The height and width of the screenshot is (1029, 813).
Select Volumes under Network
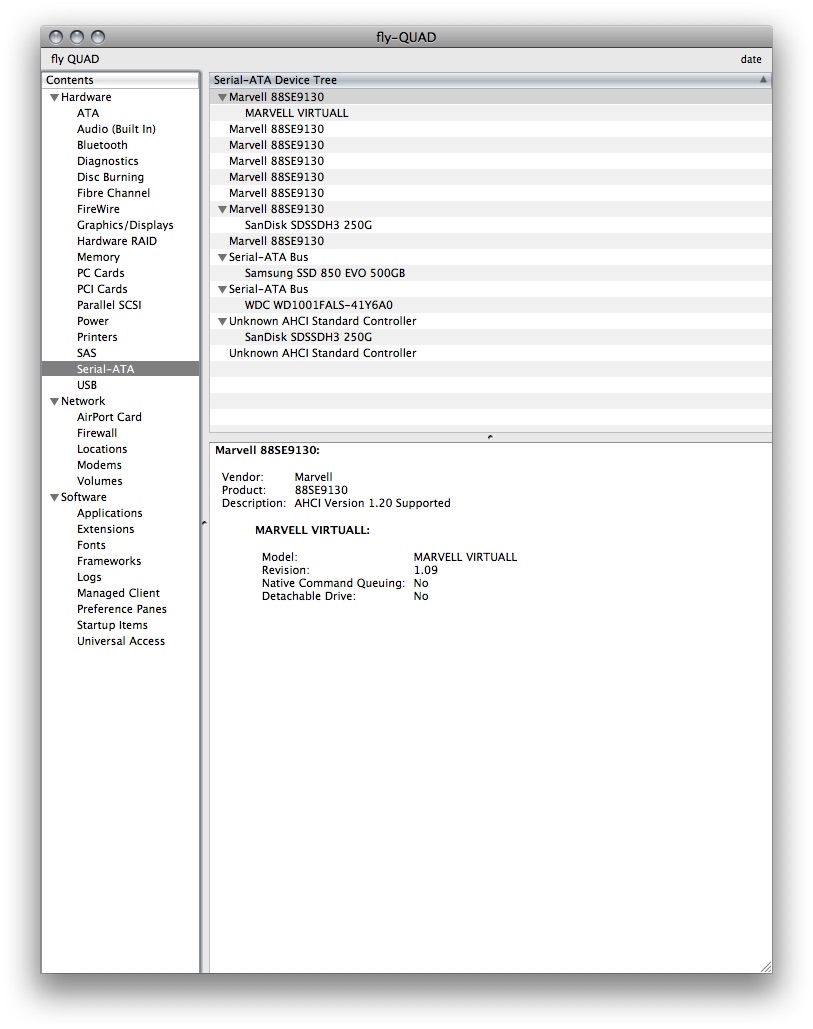tap(99, 481)
